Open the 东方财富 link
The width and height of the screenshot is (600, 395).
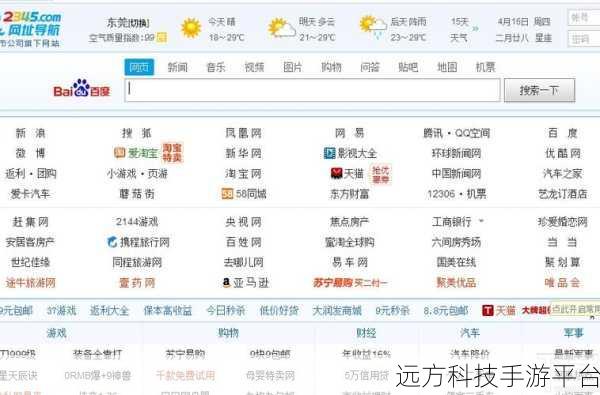click(350, 194)
